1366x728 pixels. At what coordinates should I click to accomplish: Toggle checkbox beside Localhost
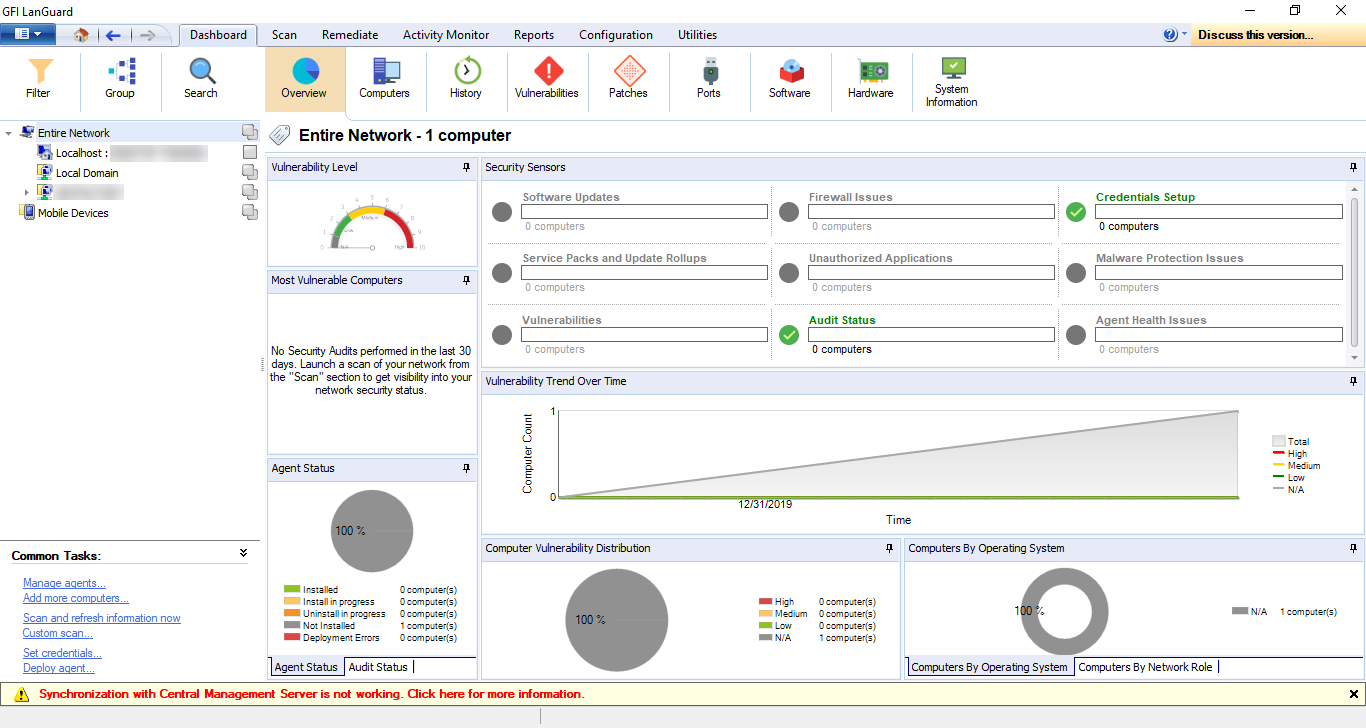point(250,152)
